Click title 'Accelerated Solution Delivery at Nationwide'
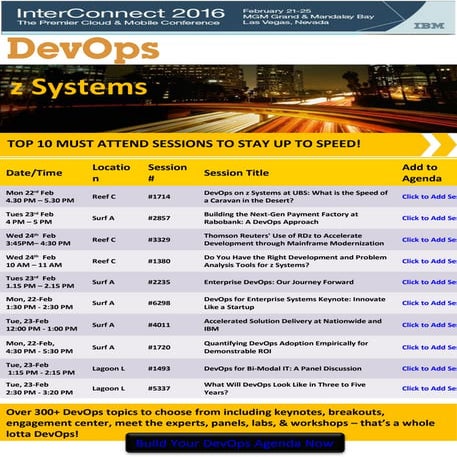This screenshot has height=457, width=457. [293, 325]
